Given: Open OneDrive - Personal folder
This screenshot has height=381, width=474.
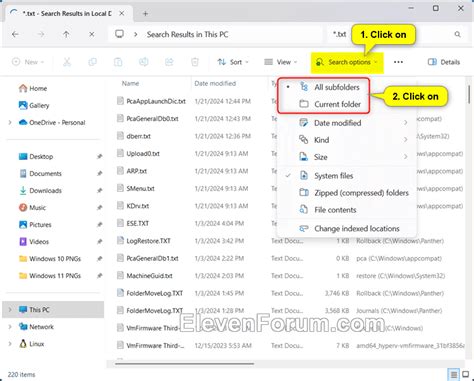Looking at the screenshot, I should pos(52,122).
